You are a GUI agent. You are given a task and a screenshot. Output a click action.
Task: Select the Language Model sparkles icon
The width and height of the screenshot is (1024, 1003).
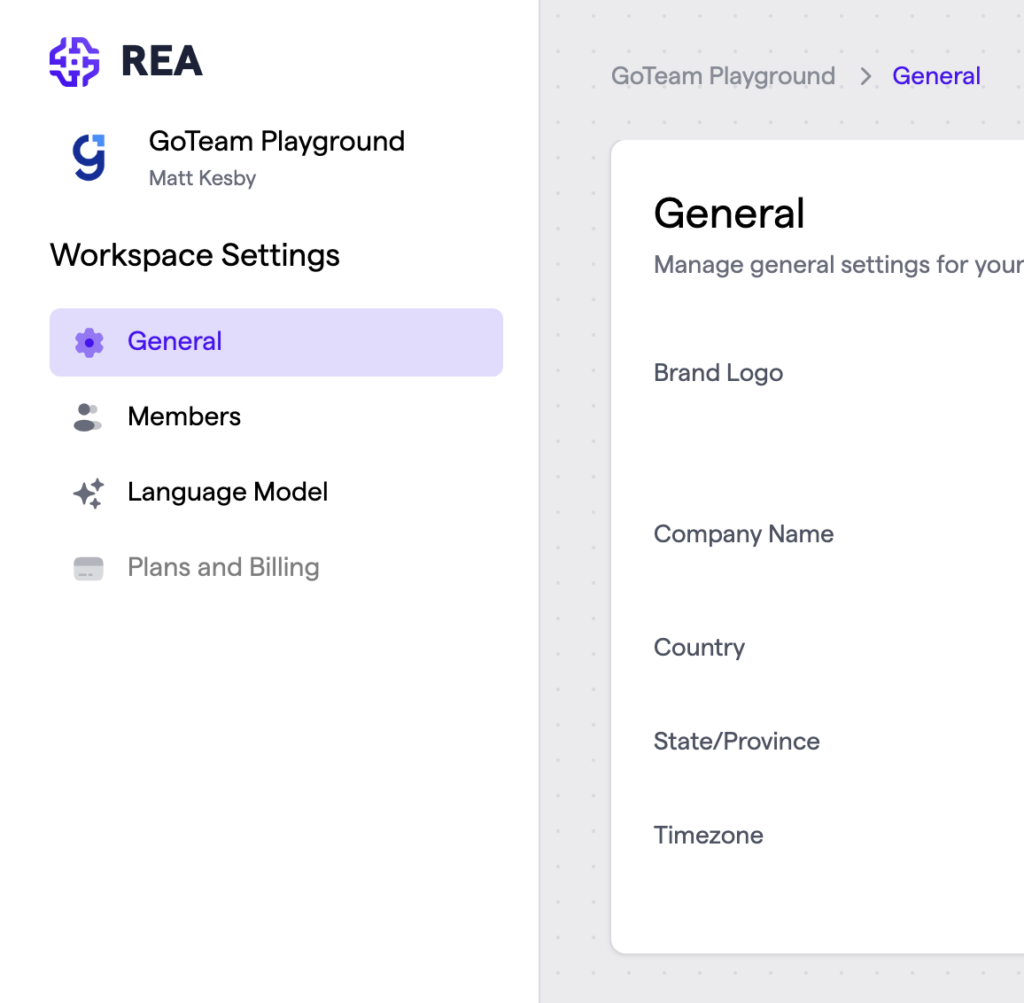(x=89, y=492)
